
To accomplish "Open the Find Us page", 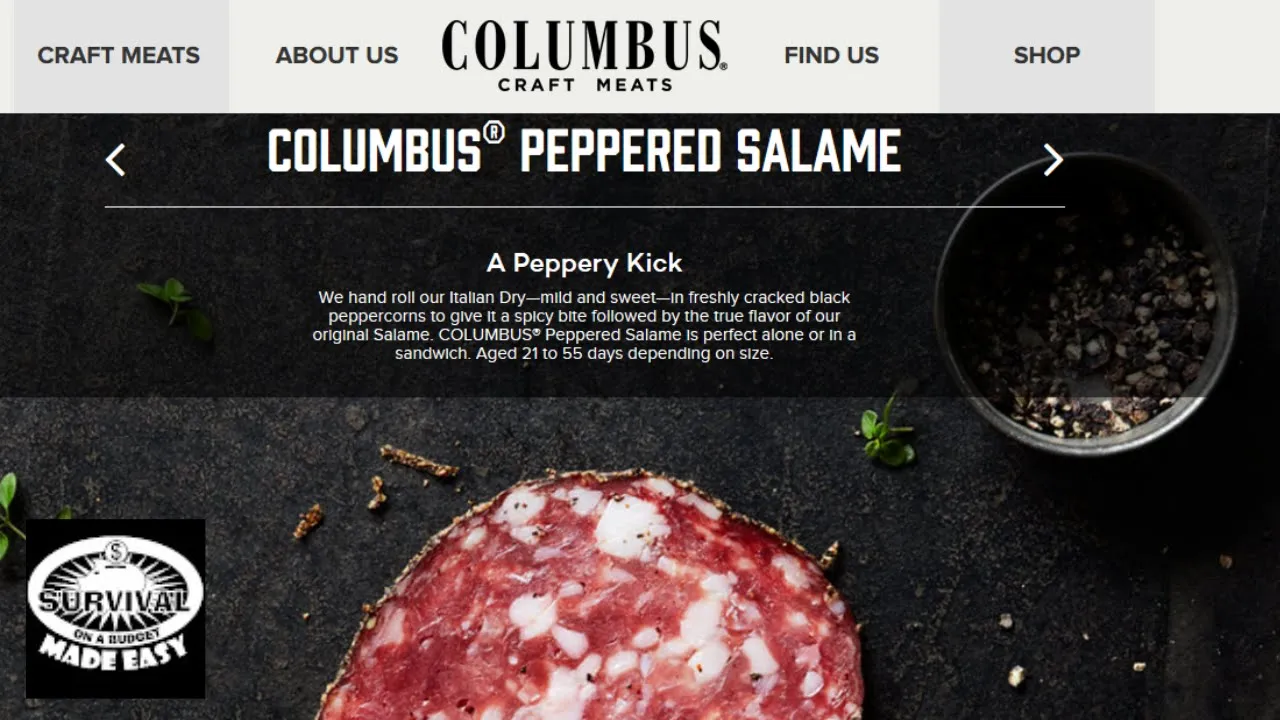I will pyautogui.click(x=831, y=55).
